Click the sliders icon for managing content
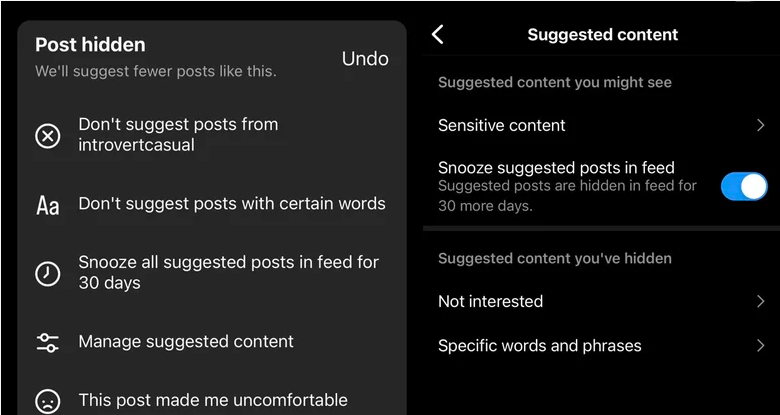The image size is (780, 415). coord(48,342)
